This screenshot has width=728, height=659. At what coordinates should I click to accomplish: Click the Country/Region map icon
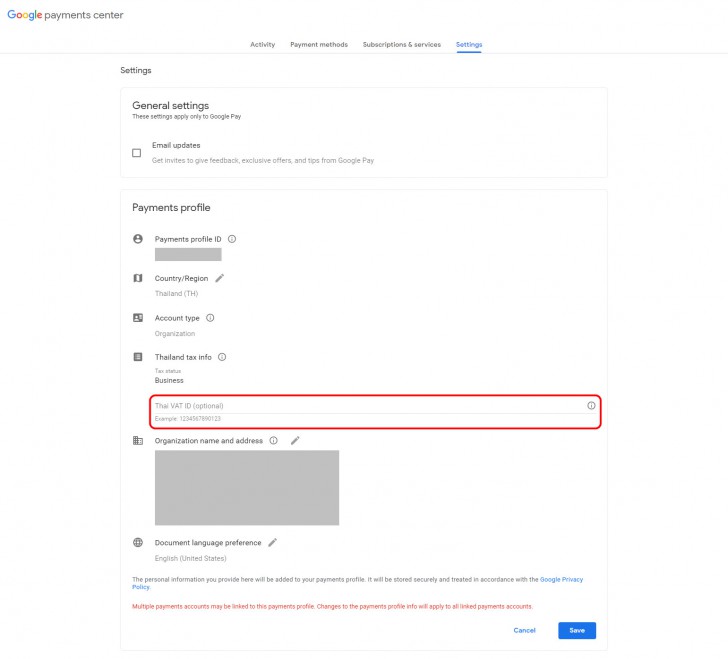point(138,278)
